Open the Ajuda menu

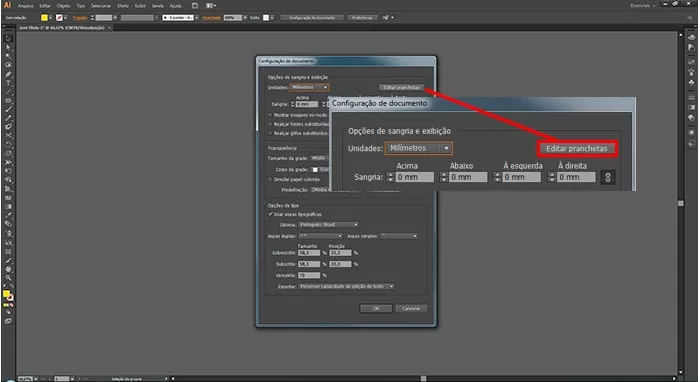point(175,6)
